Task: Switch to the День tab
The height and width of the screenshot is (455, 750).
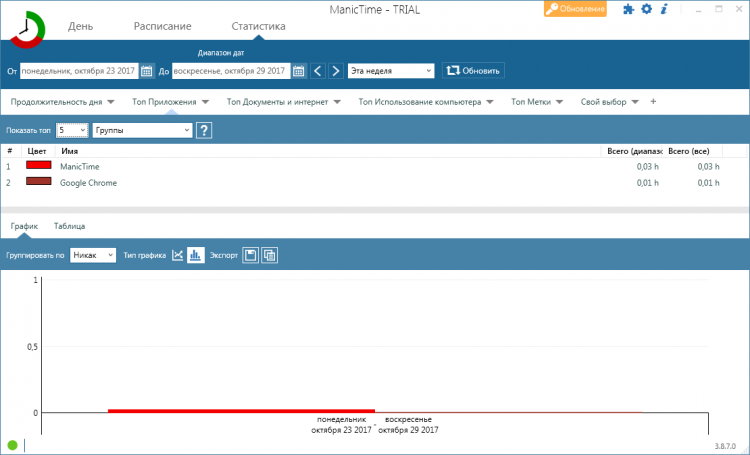Action: tap(80, 26)
